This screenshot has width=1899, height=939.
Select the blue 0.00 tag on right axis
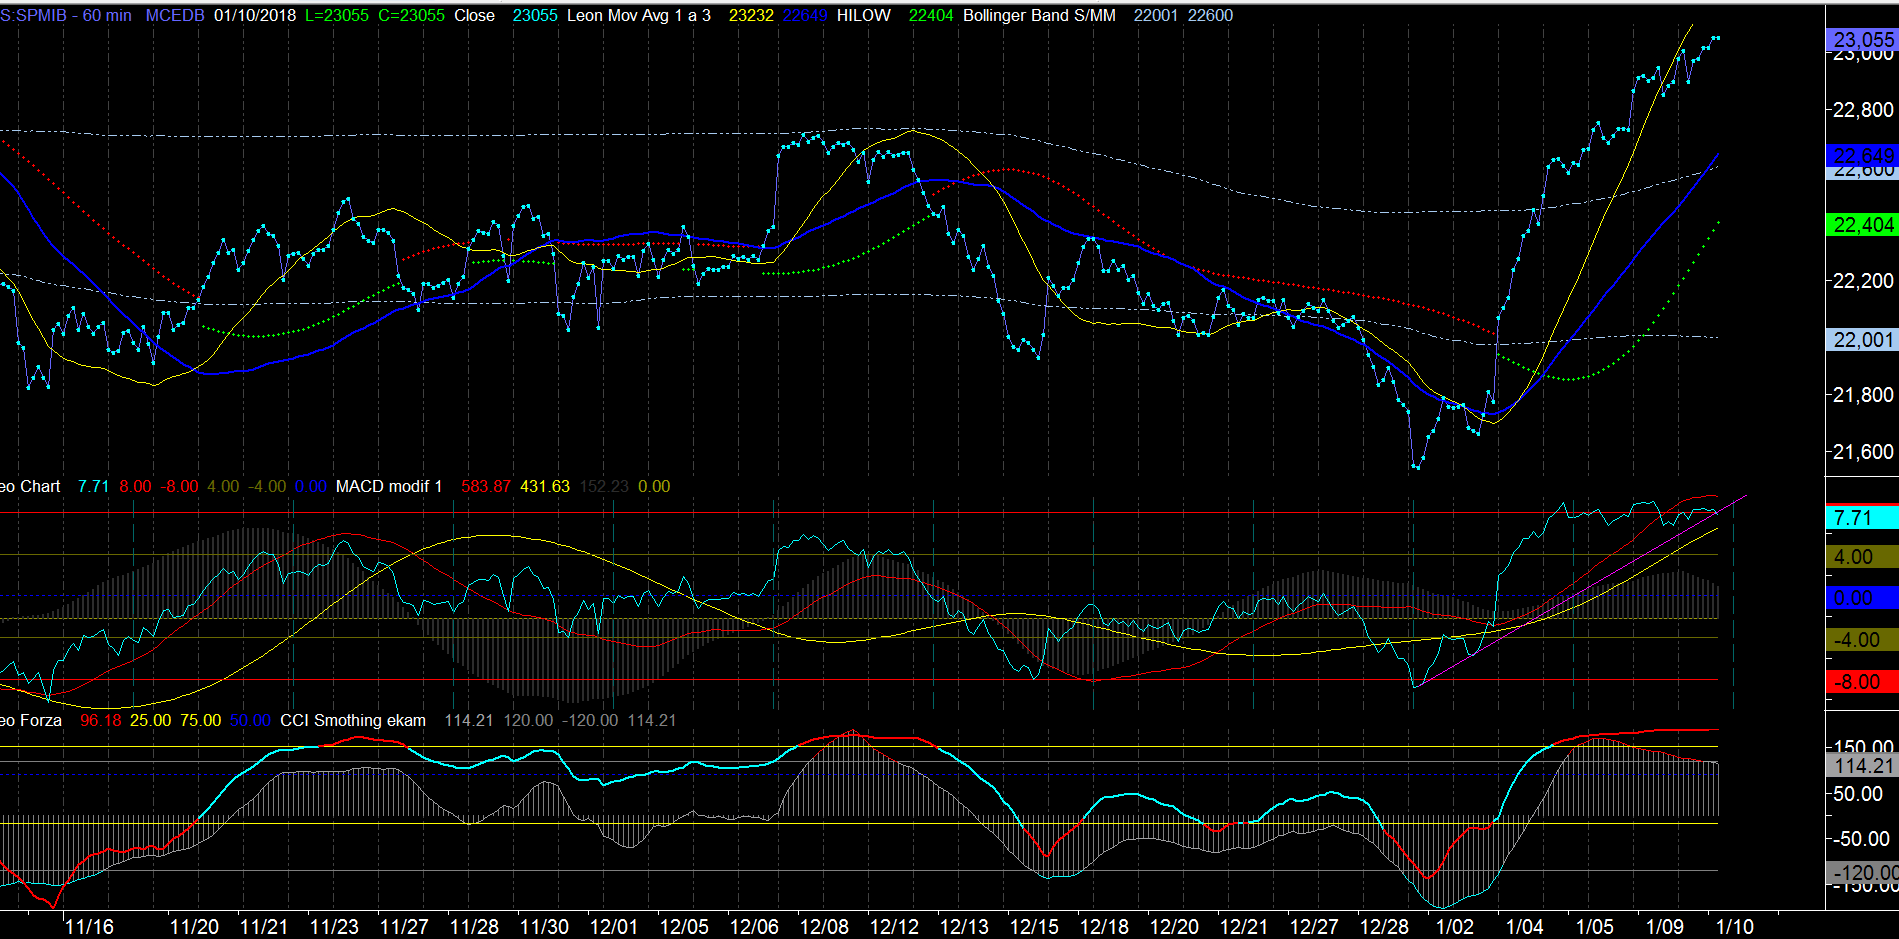pyautogui.click(x=1861, y=598)
